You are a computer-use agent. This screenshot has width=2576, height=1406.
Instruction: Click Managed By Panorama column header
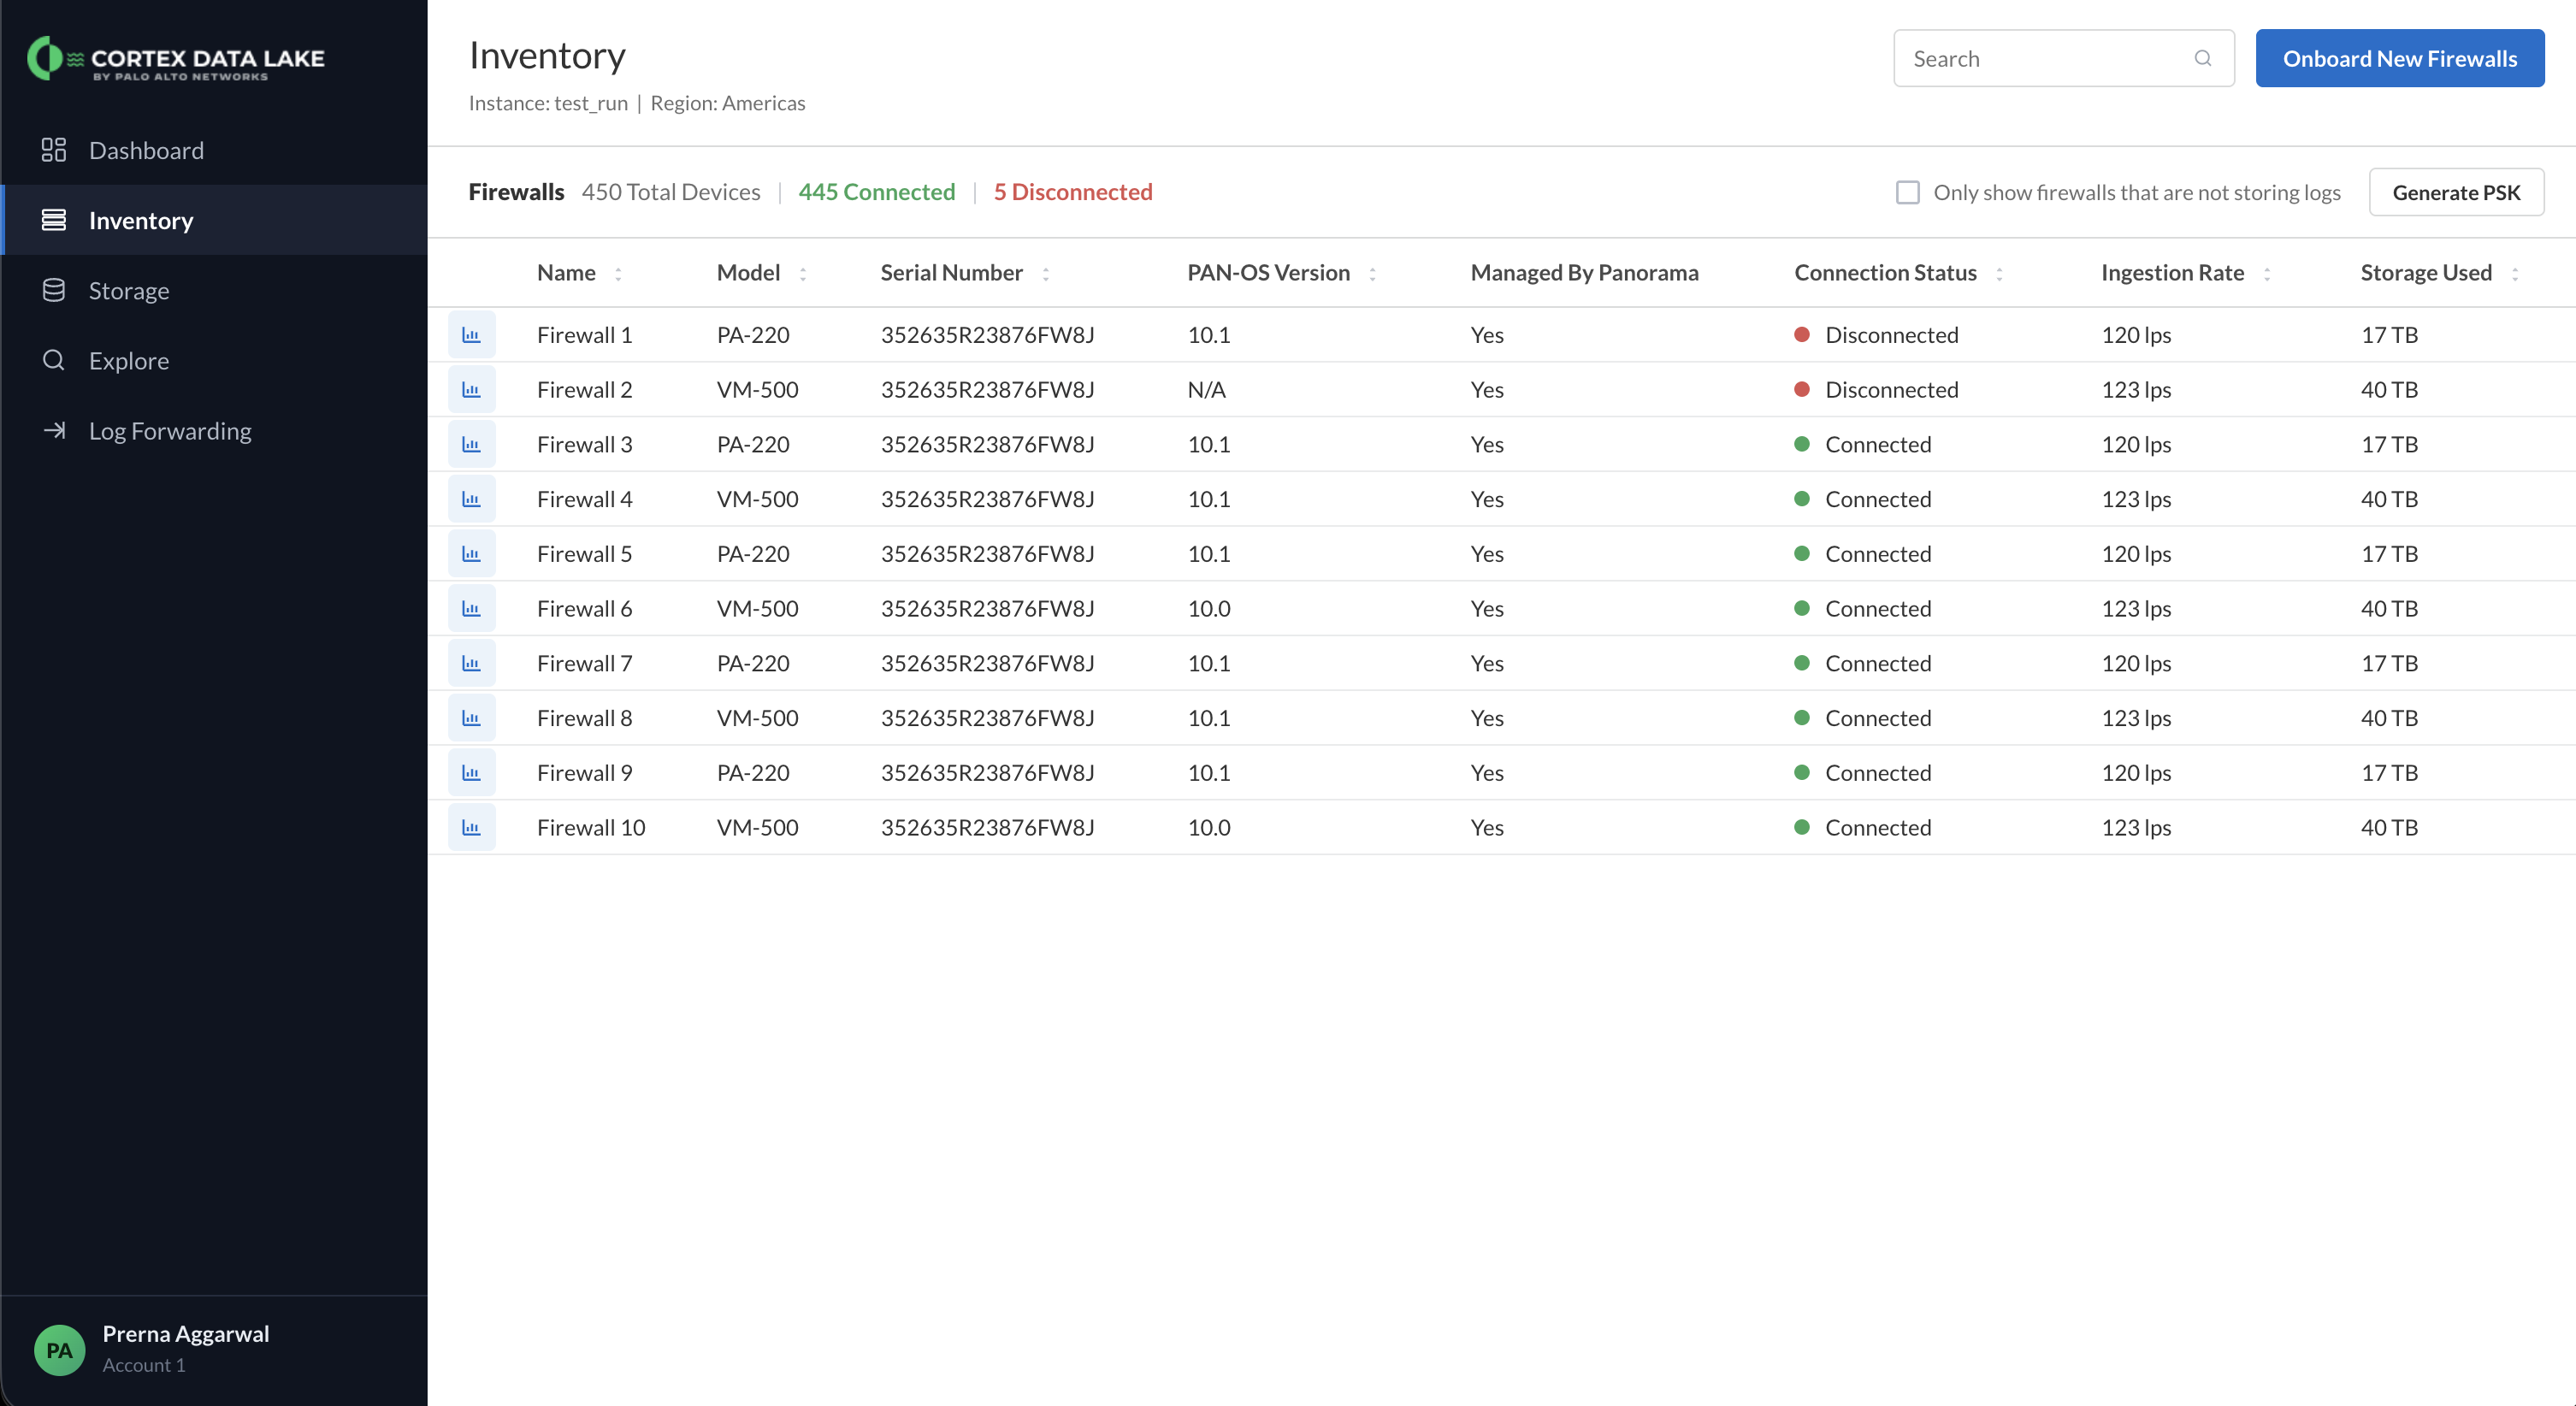click(1584, 273)
